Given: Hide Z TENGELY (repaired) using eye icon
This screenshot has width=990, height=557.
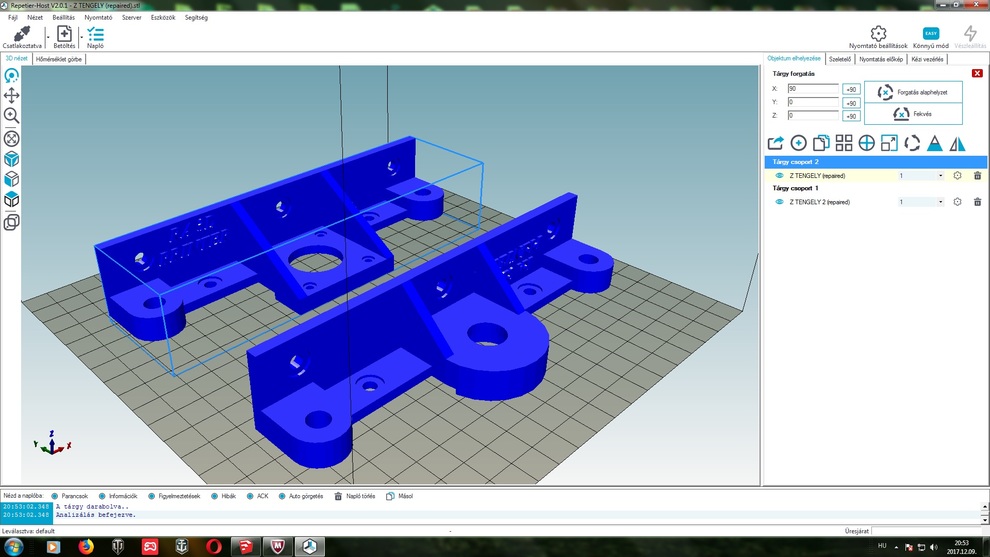Looking at the screenshot, I should pyautogui.click(x=780, y=176).
